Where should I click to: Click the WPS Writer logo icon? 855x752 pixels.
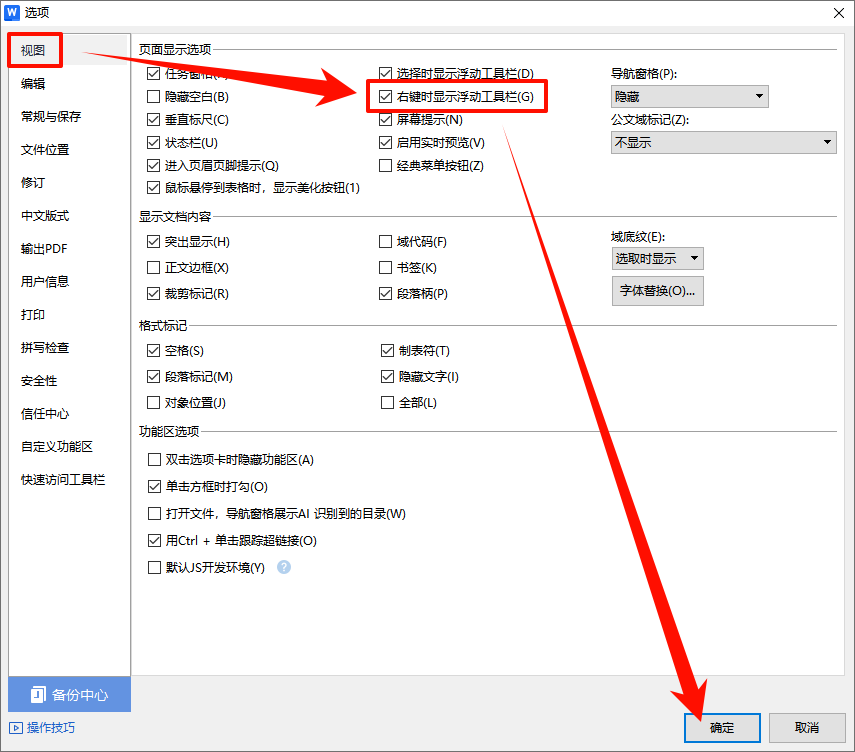(x=14, y=13)
